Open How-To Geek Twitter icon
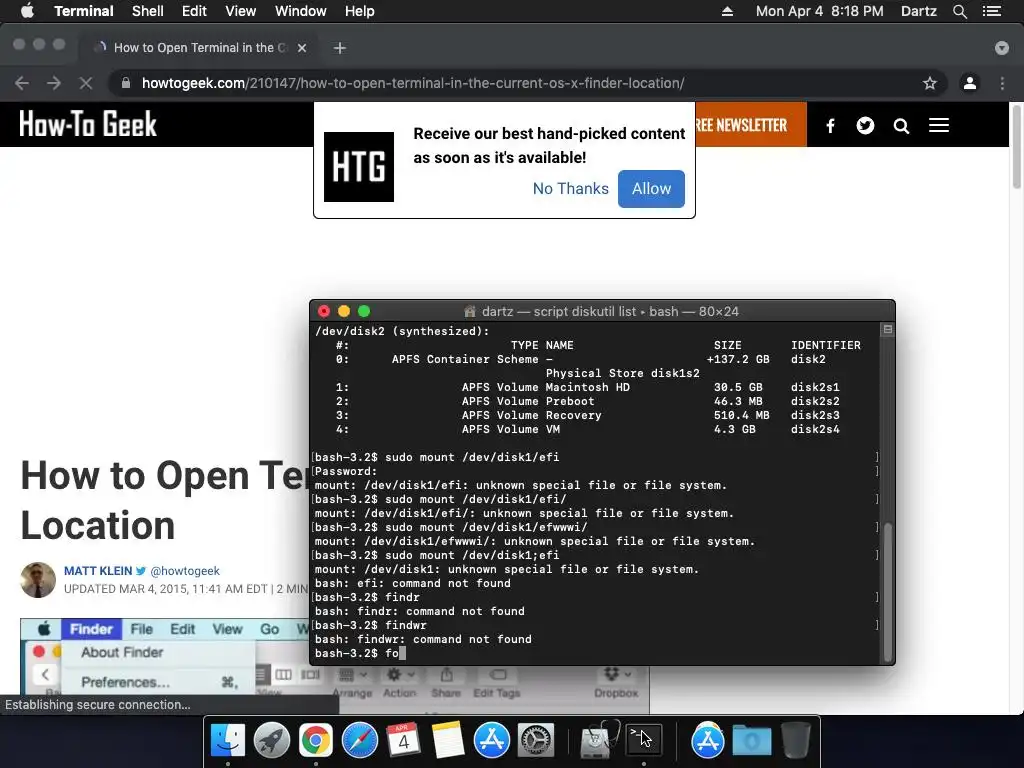This screenshot has width=1024, height=768. point(865,125)
